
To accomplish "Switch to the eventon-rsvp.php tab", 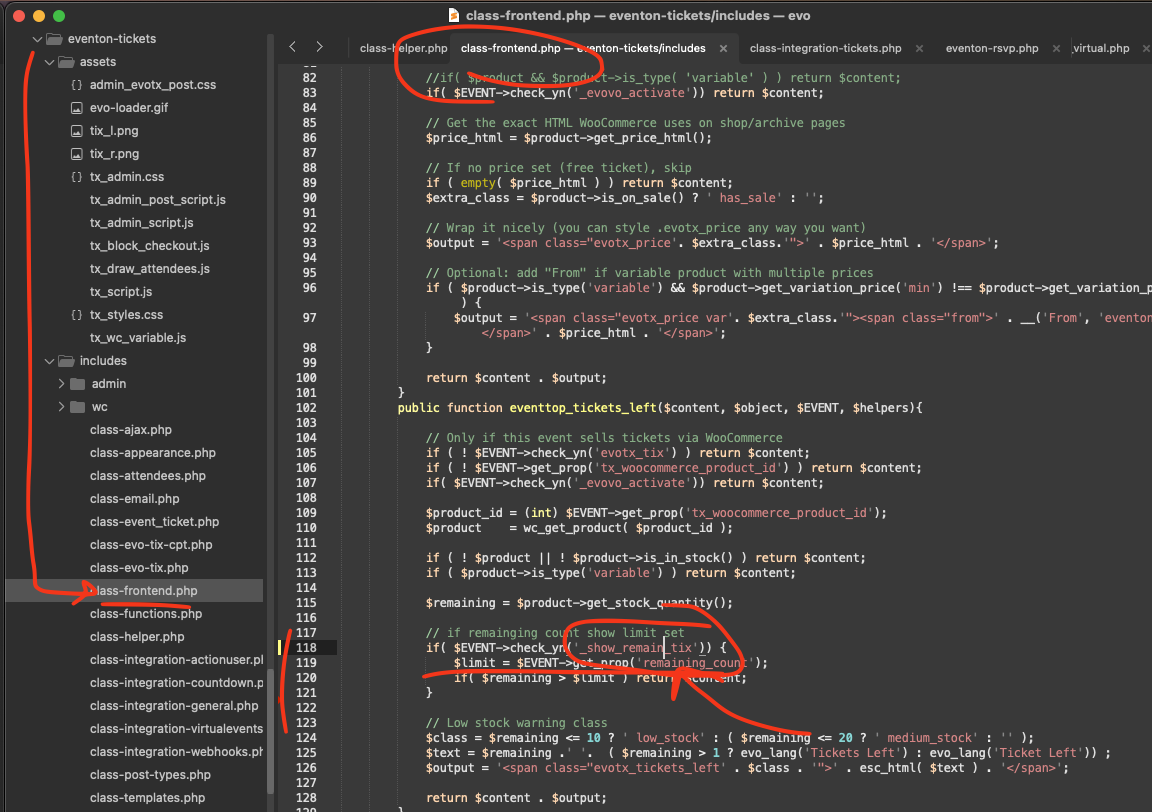I will (991, 48).
